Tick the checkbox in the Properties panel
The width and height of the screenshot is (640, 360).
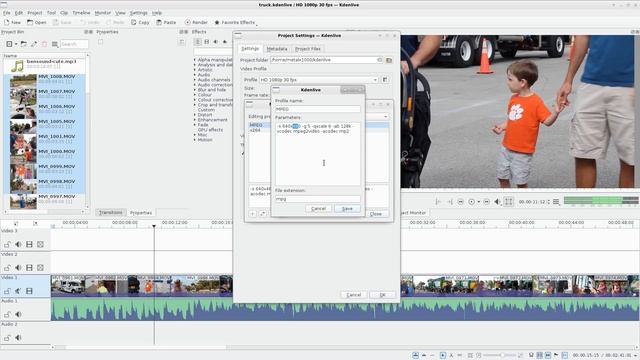pyautogui.click(x=100, y=42)
